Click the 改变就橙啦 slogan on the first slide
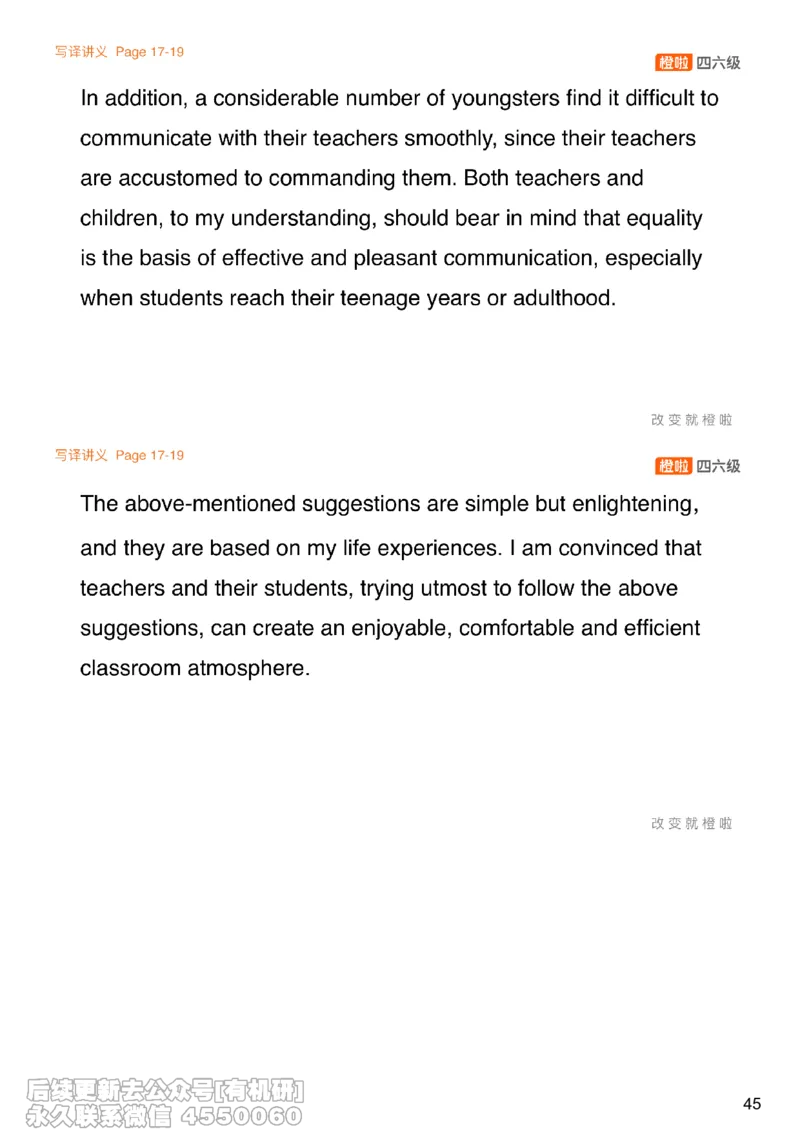Viewport: 800px width, 1132px height. (x=691, y=420)
